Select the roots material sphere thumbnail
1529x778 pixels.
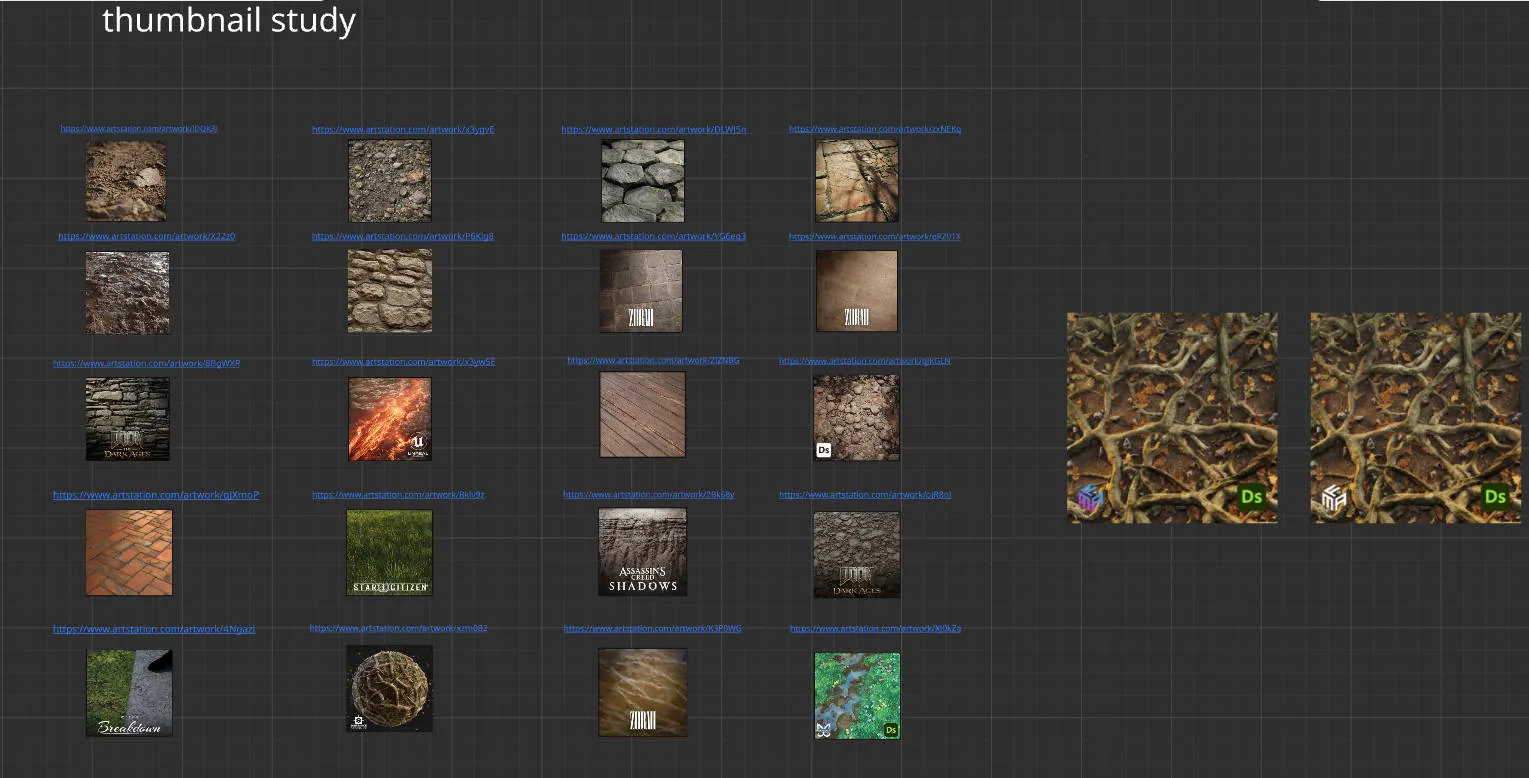pos(390,688)
